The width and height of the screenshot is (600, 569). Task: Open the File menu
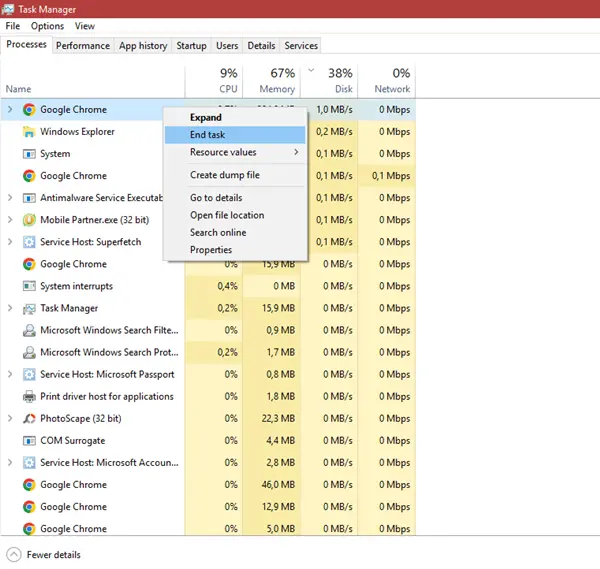pos(13,26)
